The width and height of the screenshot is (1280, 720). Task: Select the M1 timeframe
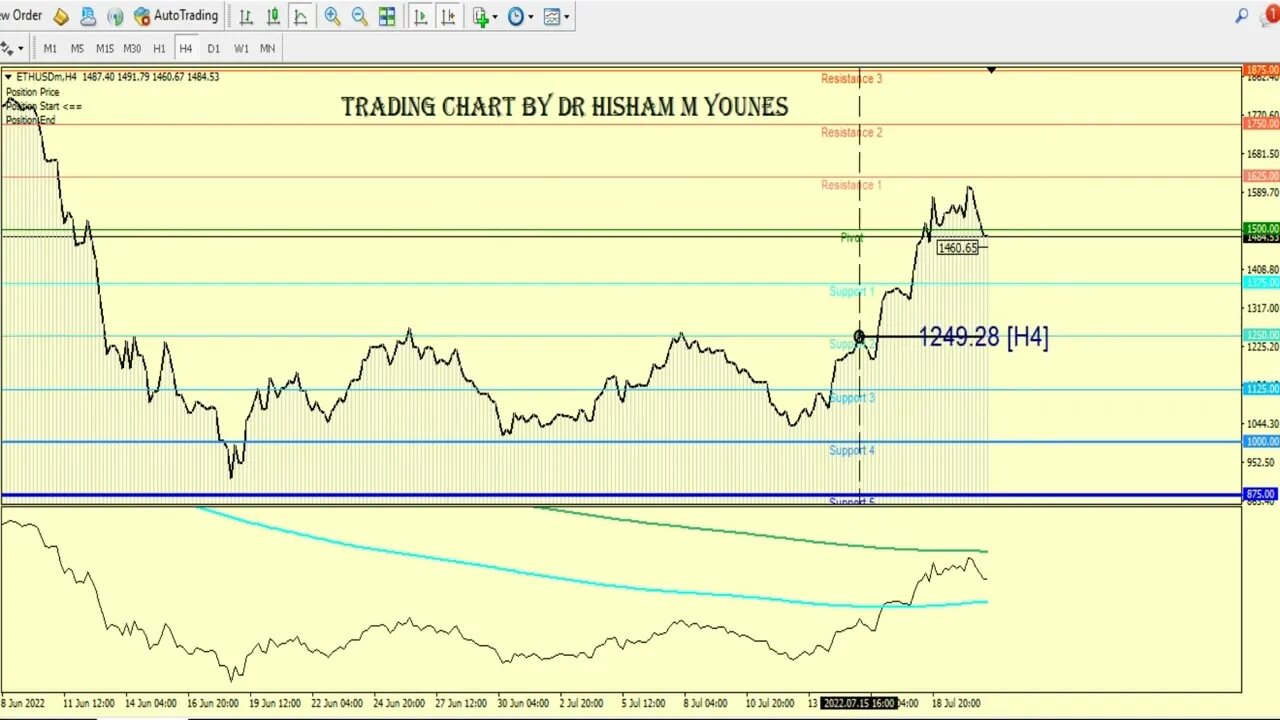tap(50, 48)
